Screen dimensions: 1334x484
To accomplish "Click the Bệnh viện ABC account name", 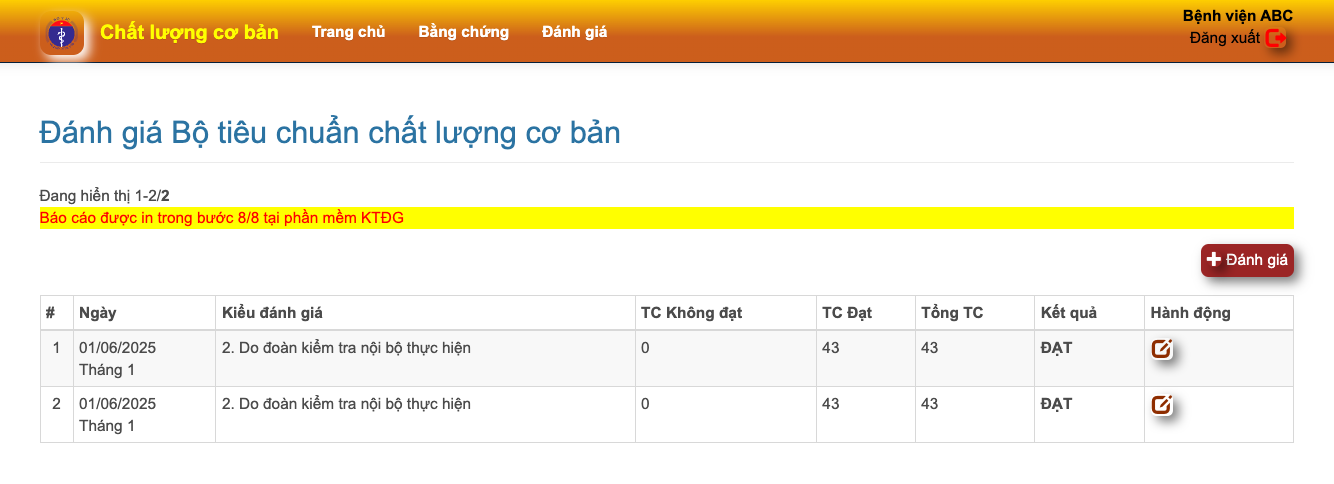I will pos(1237,16).
